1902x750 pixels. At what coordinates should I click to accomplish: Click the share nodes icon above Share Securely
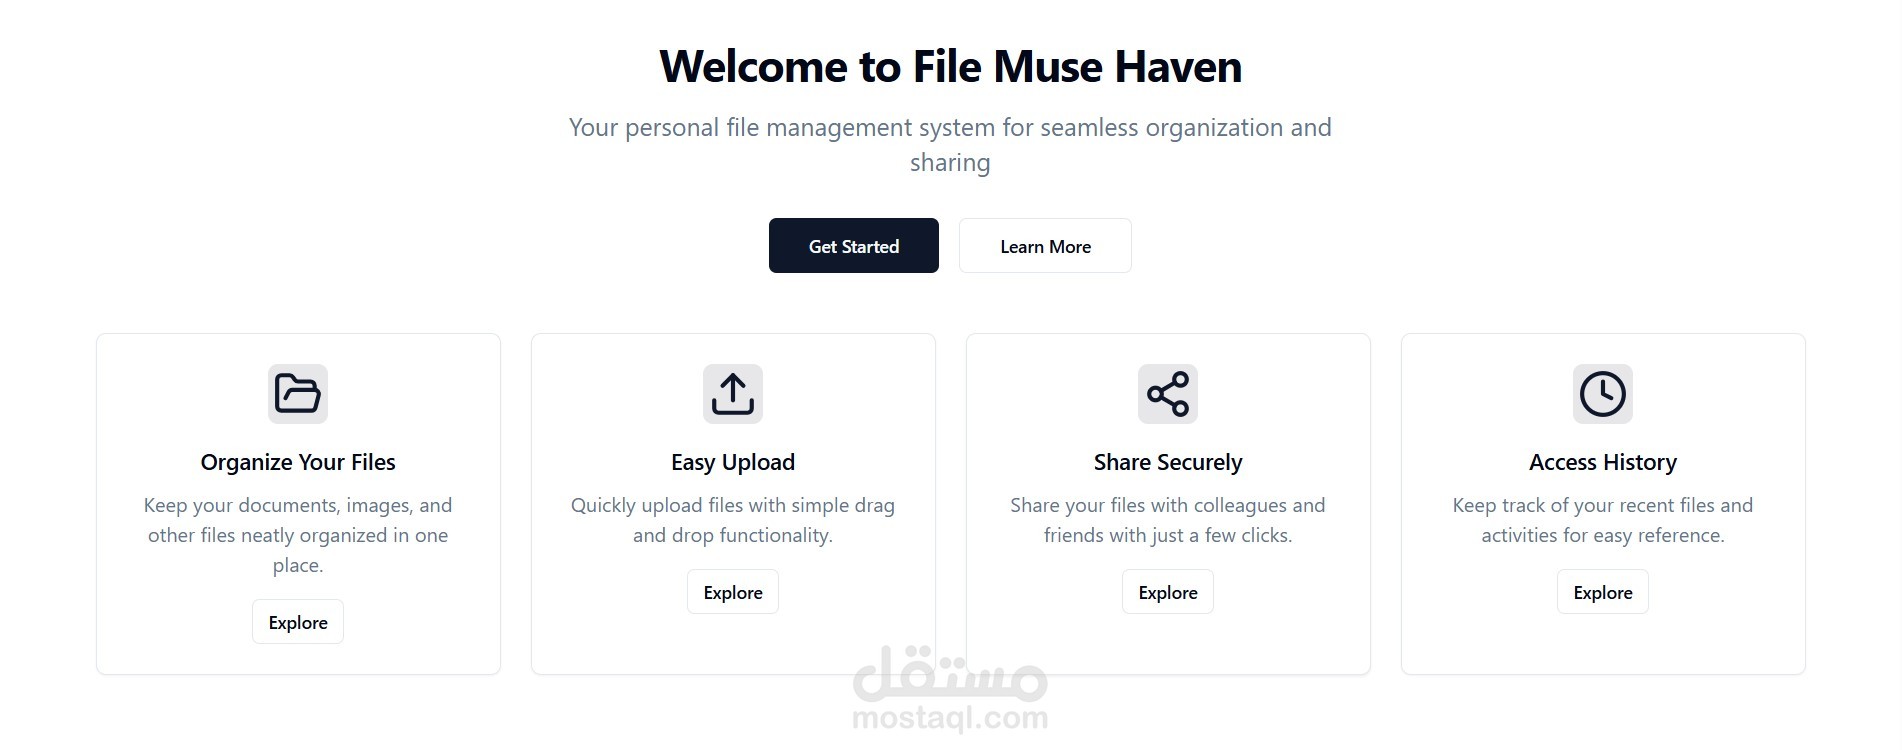[x=1168, y=394]
